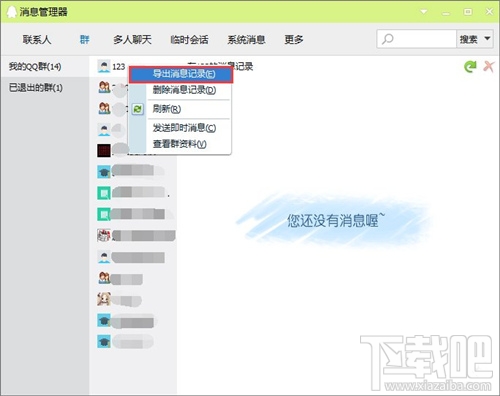
Task: Open the 更多 tab
Action: (x=294, y=40)
